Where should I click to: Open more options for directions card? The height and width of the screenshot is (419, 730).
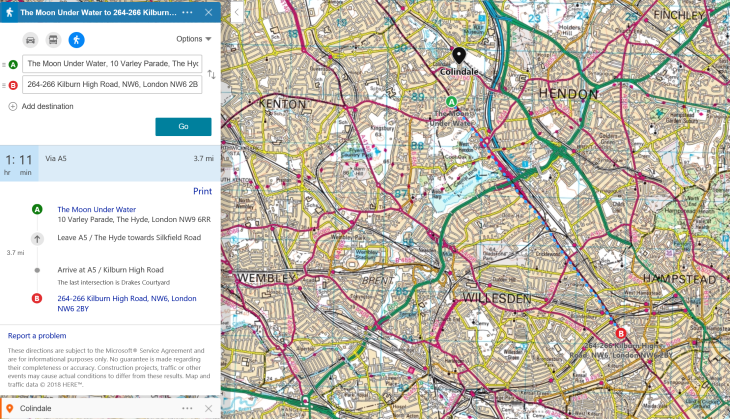click(x=188, y=12)
